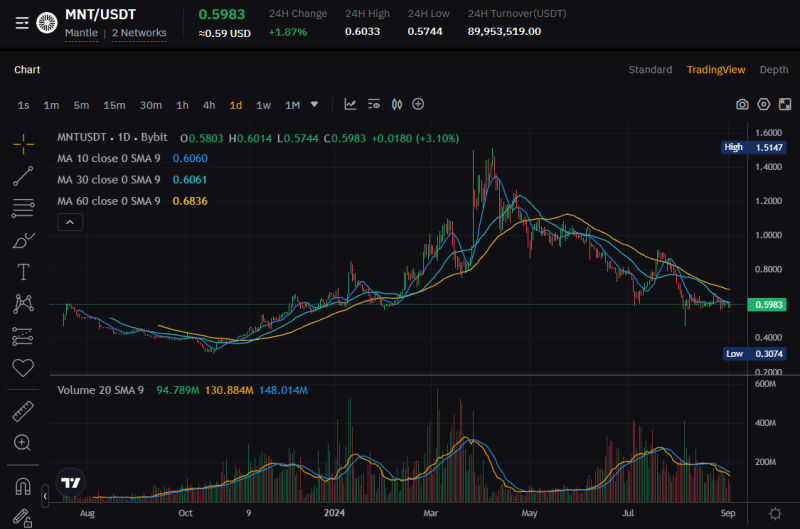Select the 1d timeframe

(x=236, y=105)
